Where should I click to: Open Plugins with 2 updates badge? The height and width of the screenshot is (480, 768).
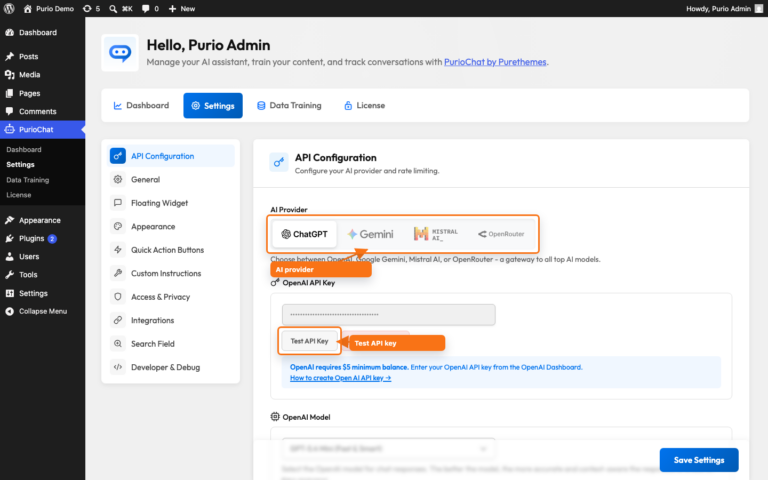click(x=42, y=238)
